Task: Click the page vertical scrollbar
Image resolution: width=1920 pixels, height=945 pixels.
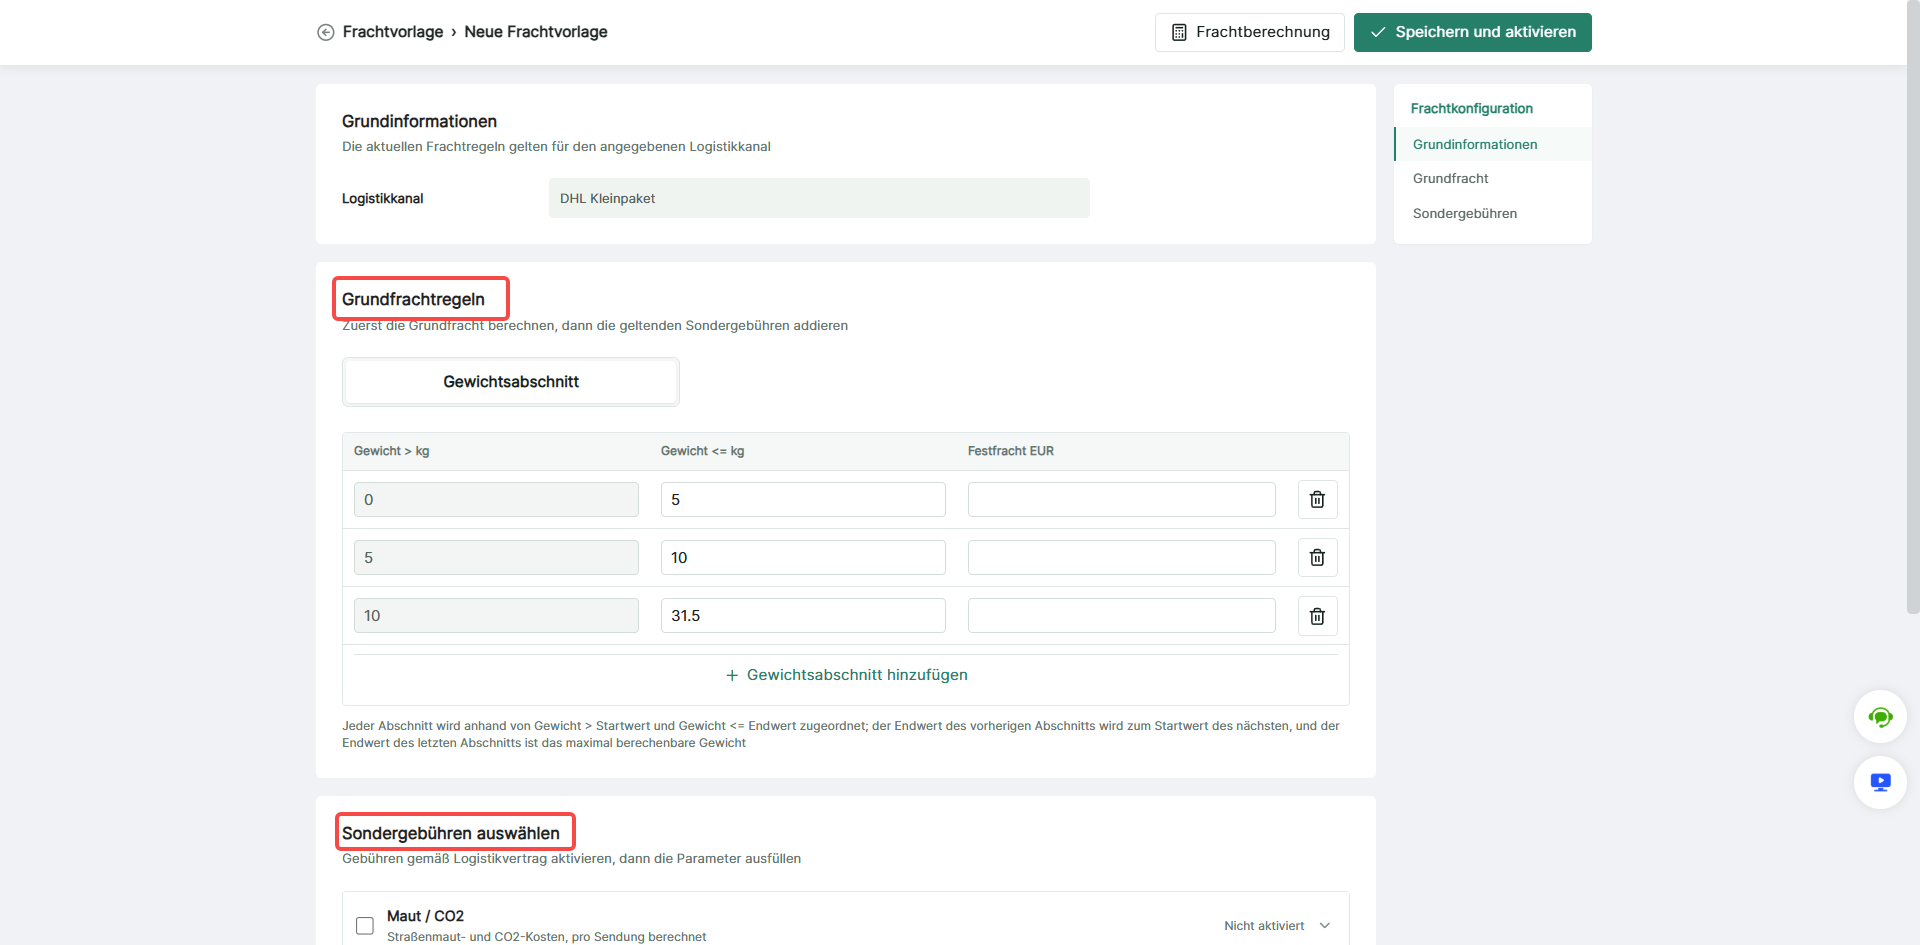Action: pos(1913,307)
